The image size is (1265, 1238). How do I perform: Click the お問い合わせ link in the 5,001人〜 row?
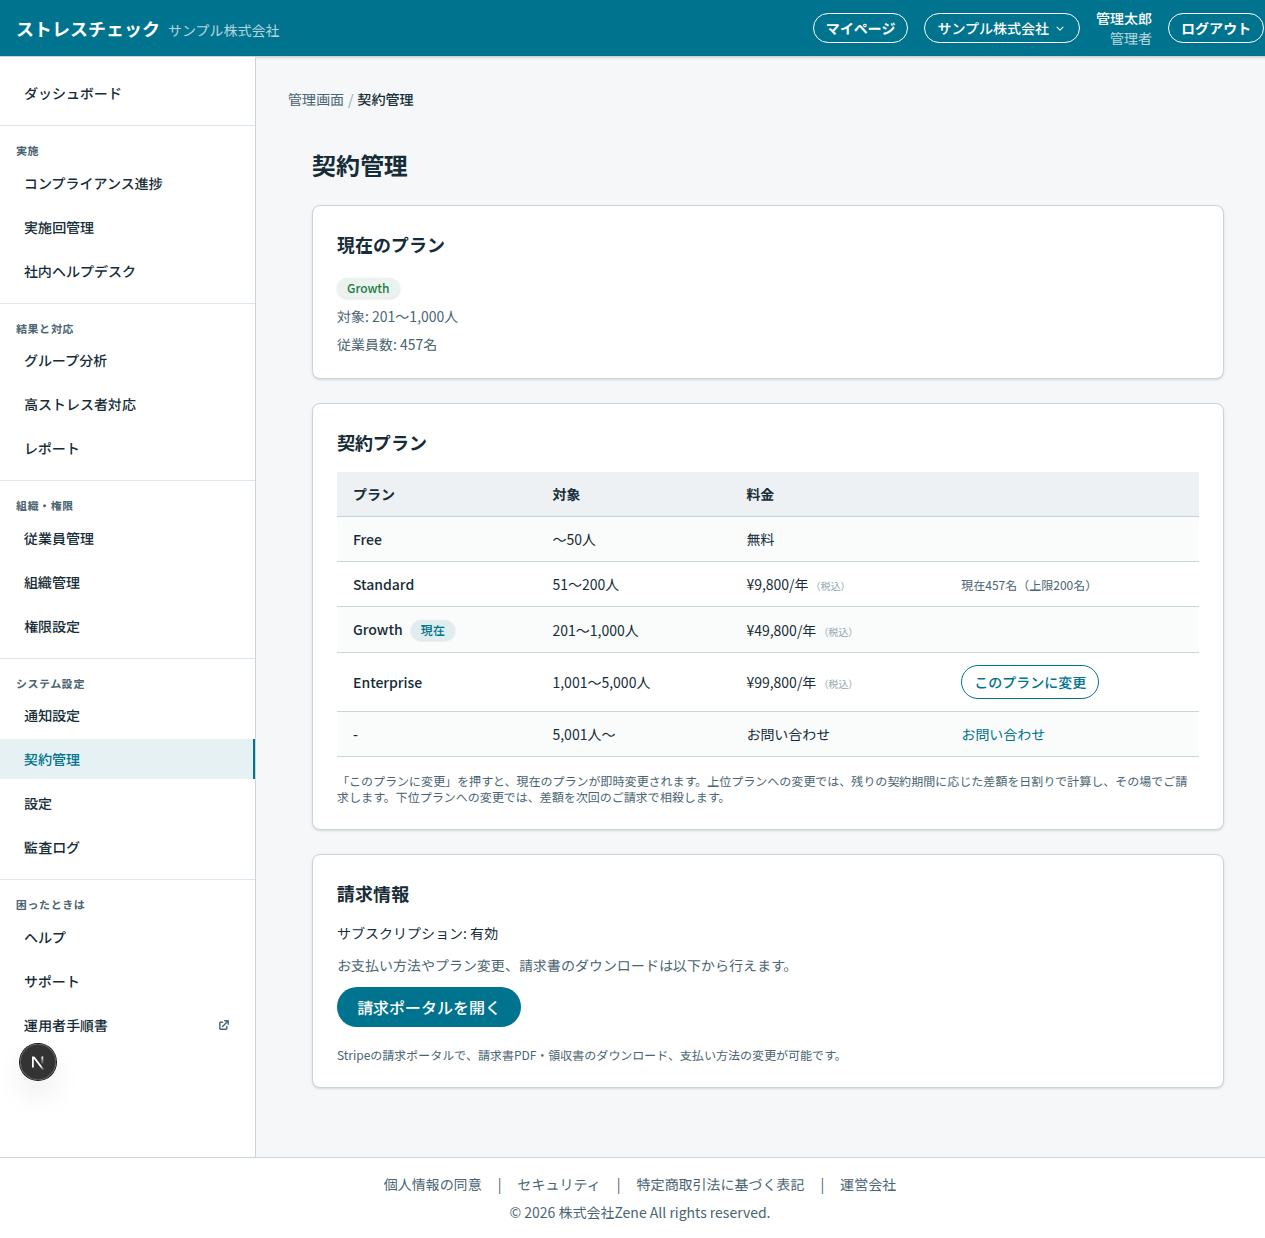pyautogui.click(x=1003, y=735)
